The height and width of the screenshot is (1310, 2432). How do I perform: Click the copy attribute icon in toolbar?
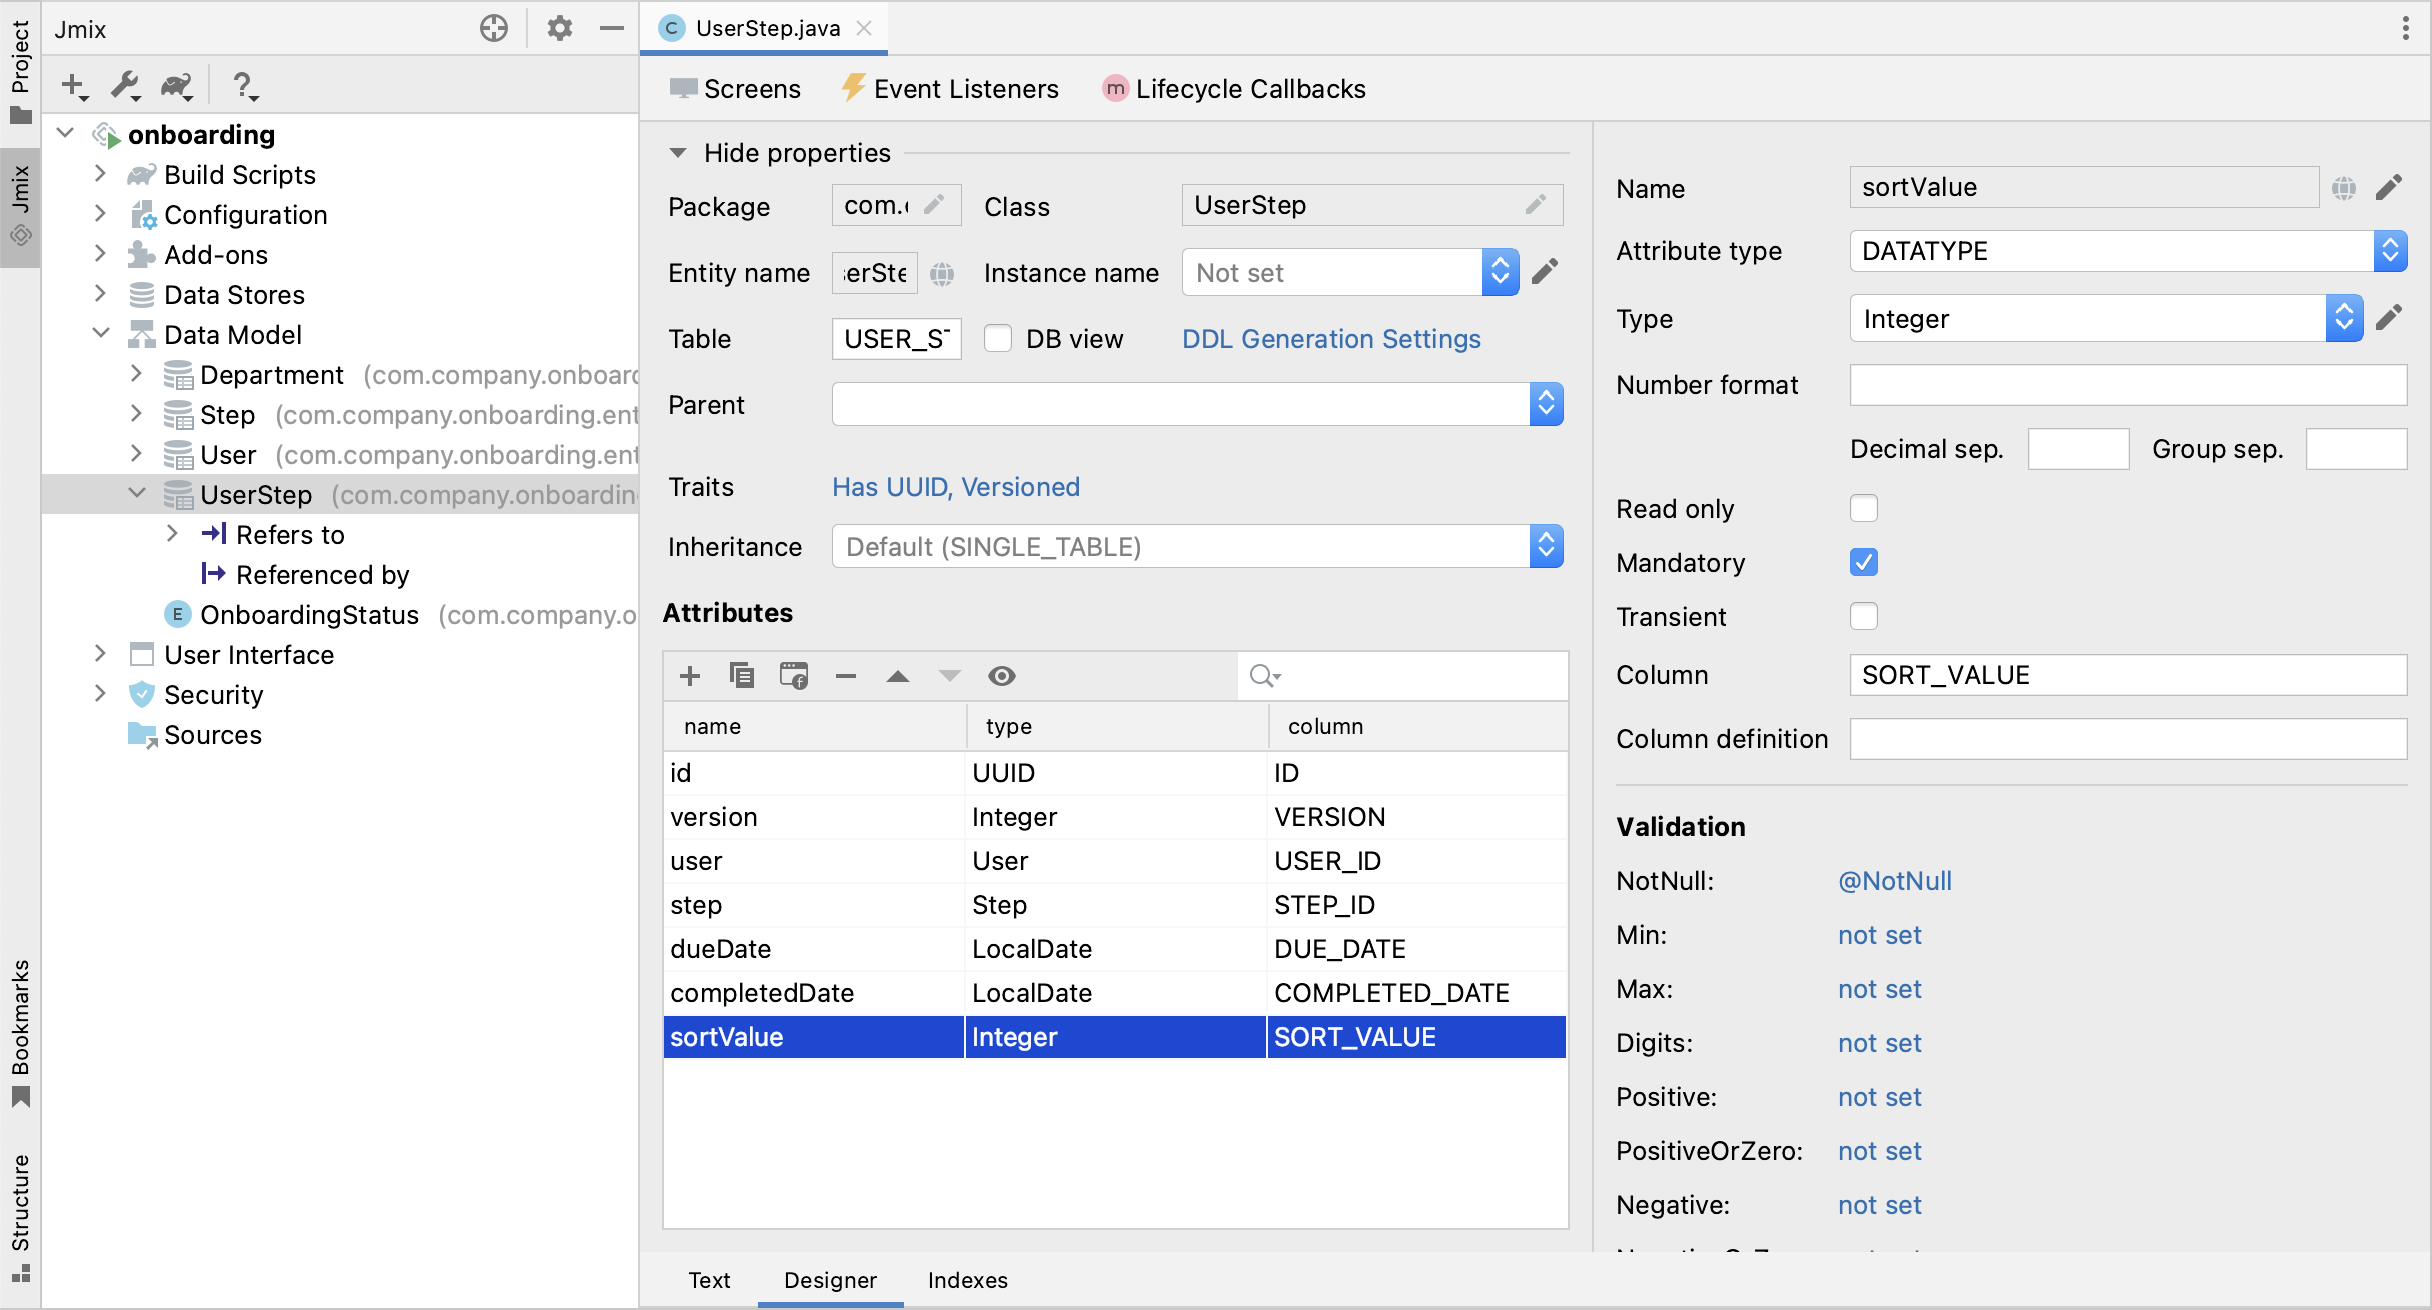point(742,676)
